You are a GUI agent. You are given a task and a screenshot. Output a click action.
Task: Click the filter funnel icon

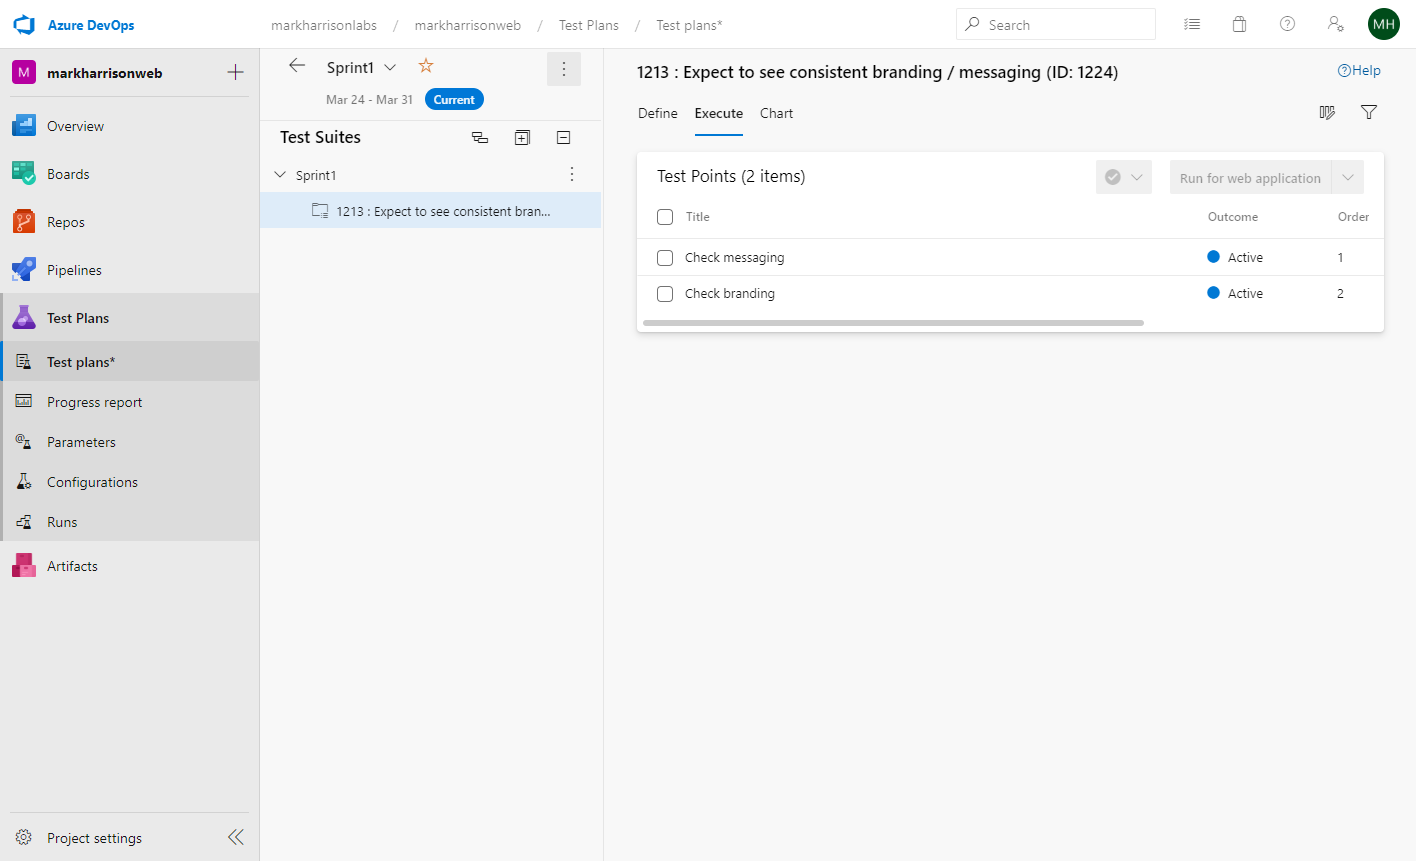(1369, 113)
